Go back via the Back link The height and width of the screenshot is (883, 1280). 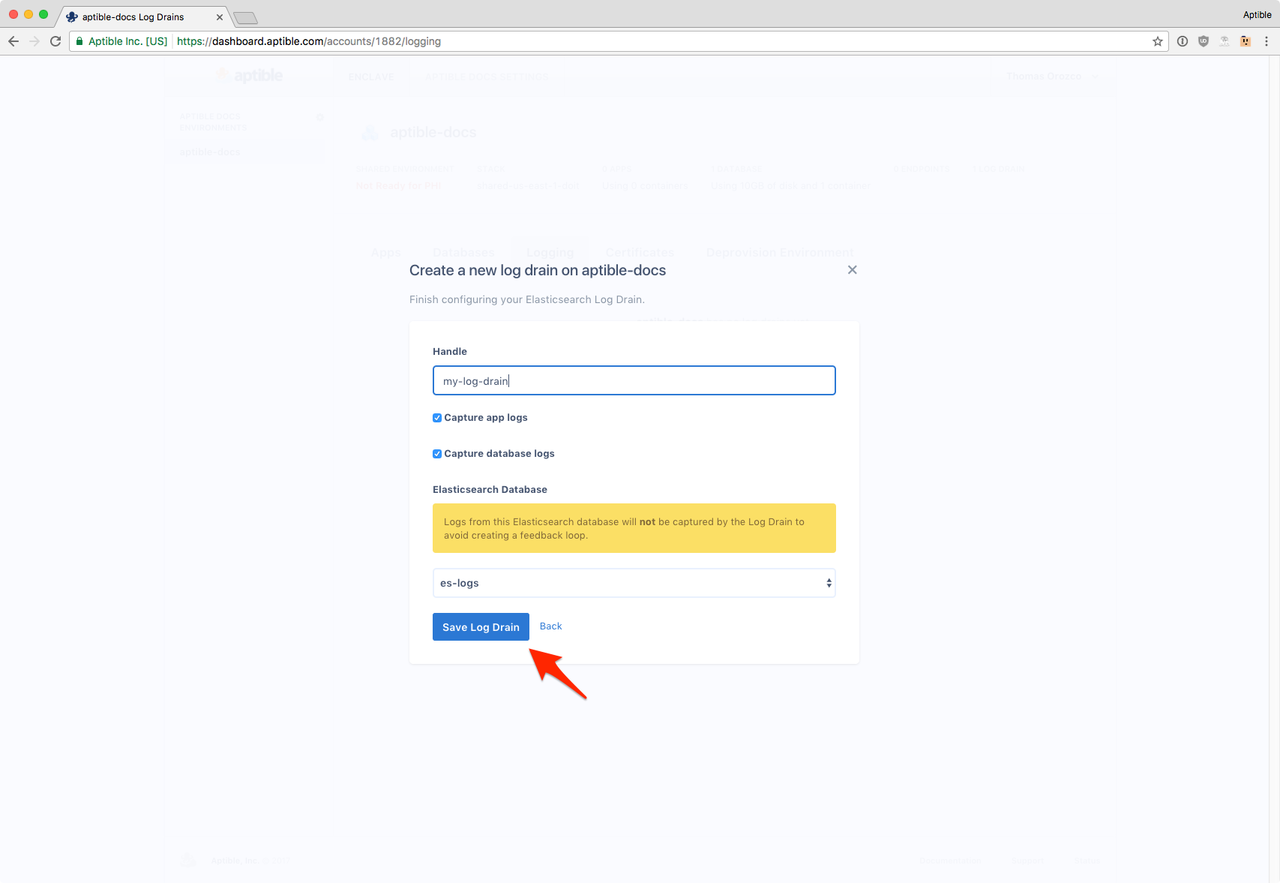(551, 626)
